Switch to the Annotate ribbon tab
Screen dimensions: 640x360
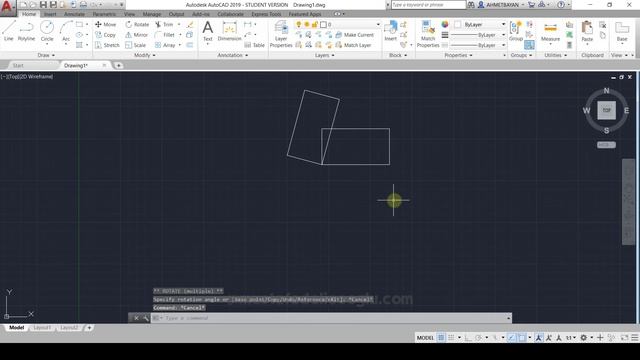(74, 14)
